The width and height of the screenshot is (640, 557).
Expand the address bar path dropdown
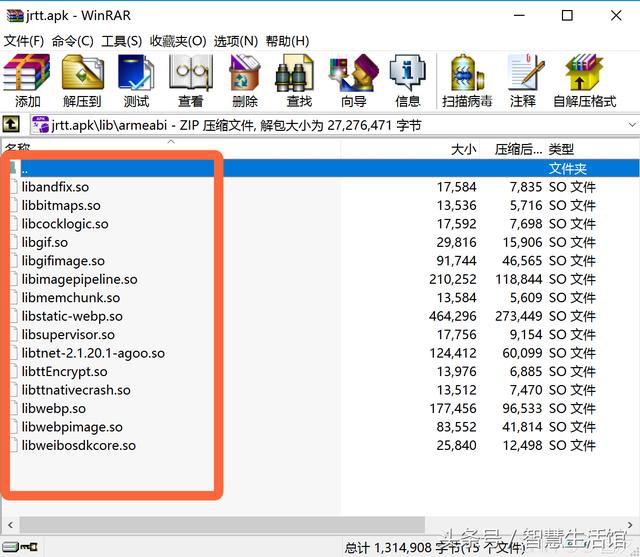632,125
